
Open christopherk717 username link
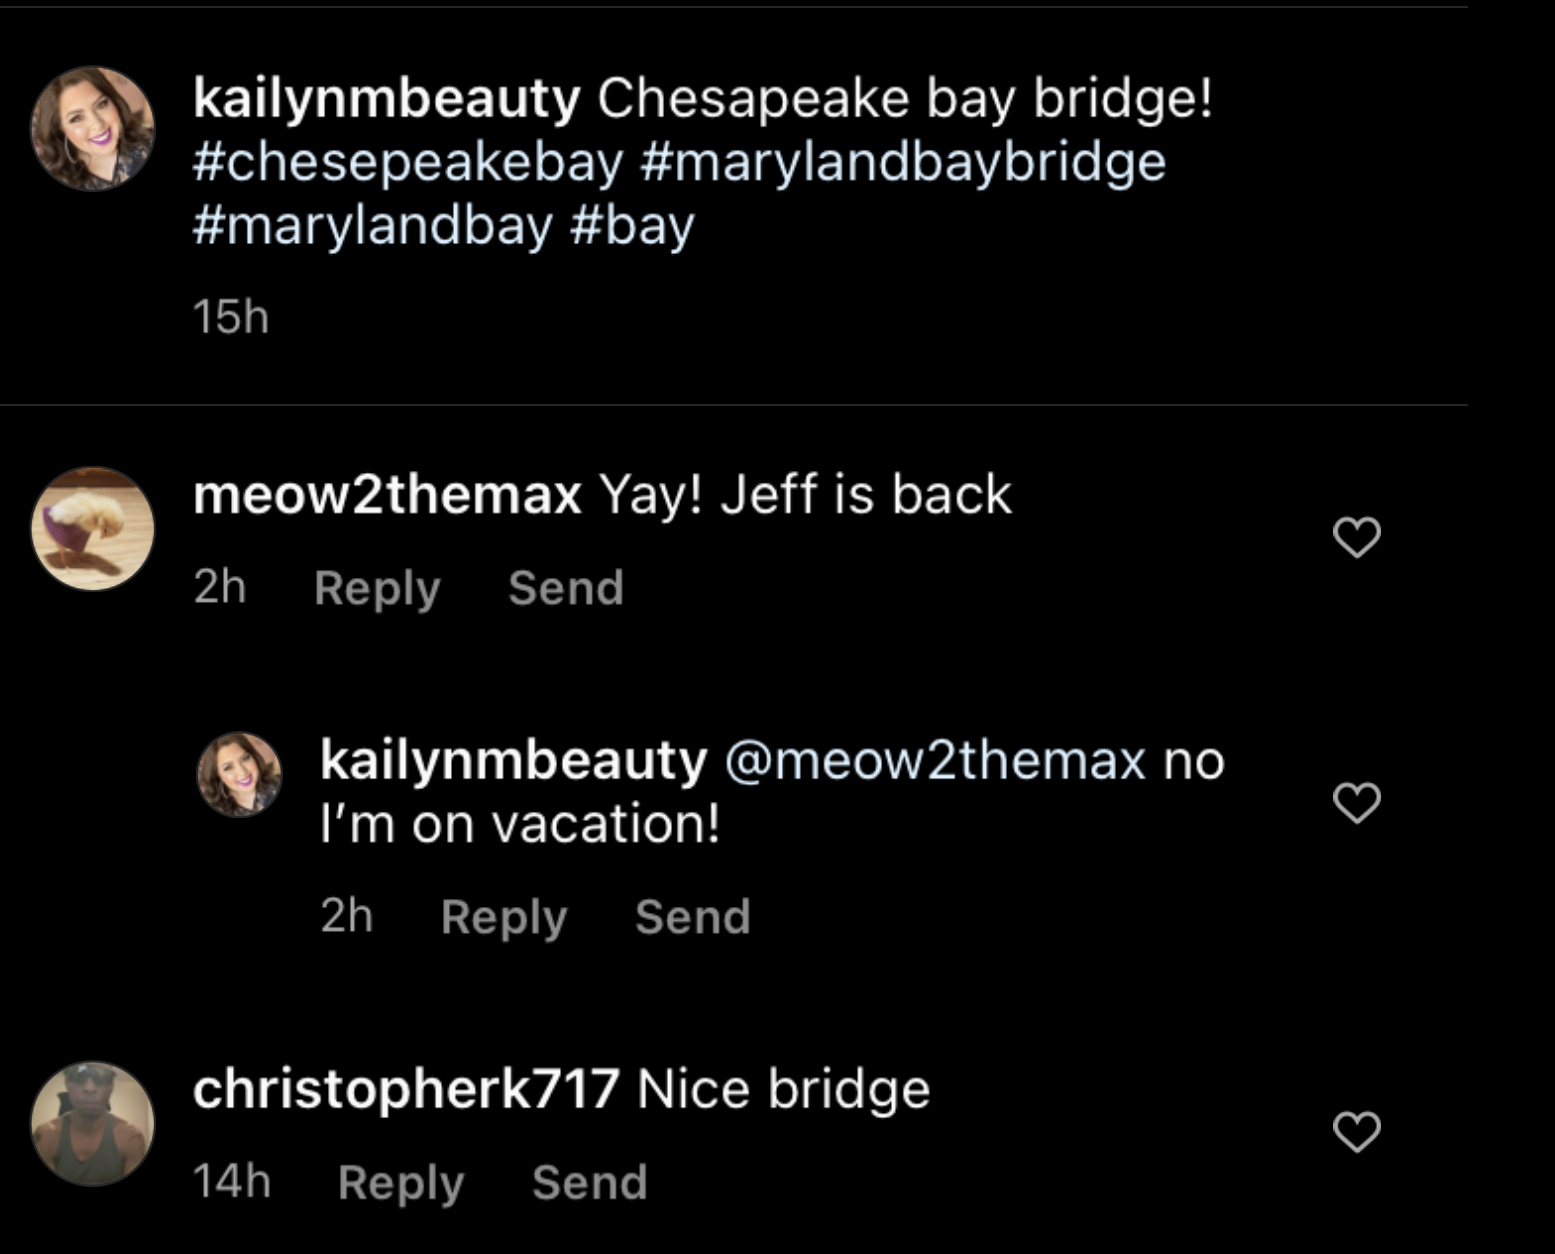[x=406, y=1089]
